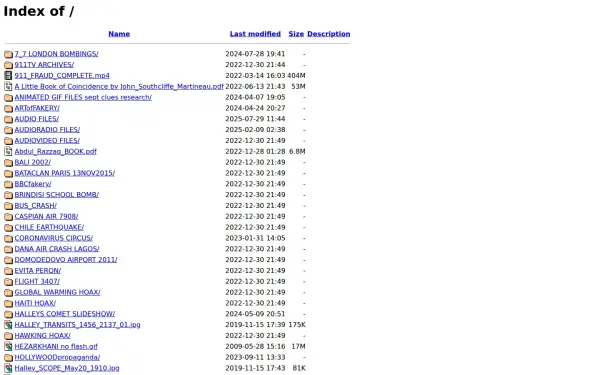Click the date 2019-11-15 17:39
The height and width of the screenshot is (375, 600).
coord(255,325)
